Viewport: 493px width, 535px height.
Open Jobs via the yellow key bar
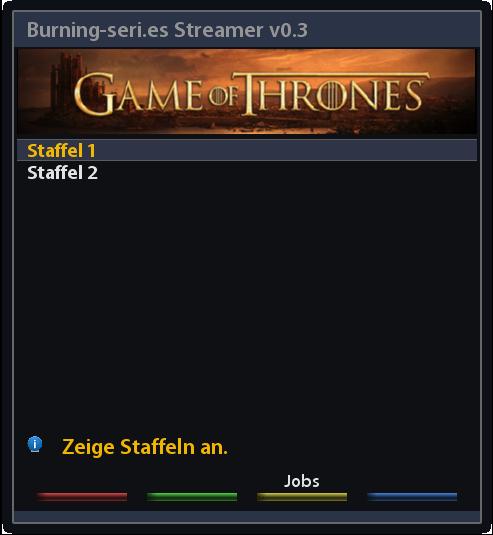coord(302,497)
